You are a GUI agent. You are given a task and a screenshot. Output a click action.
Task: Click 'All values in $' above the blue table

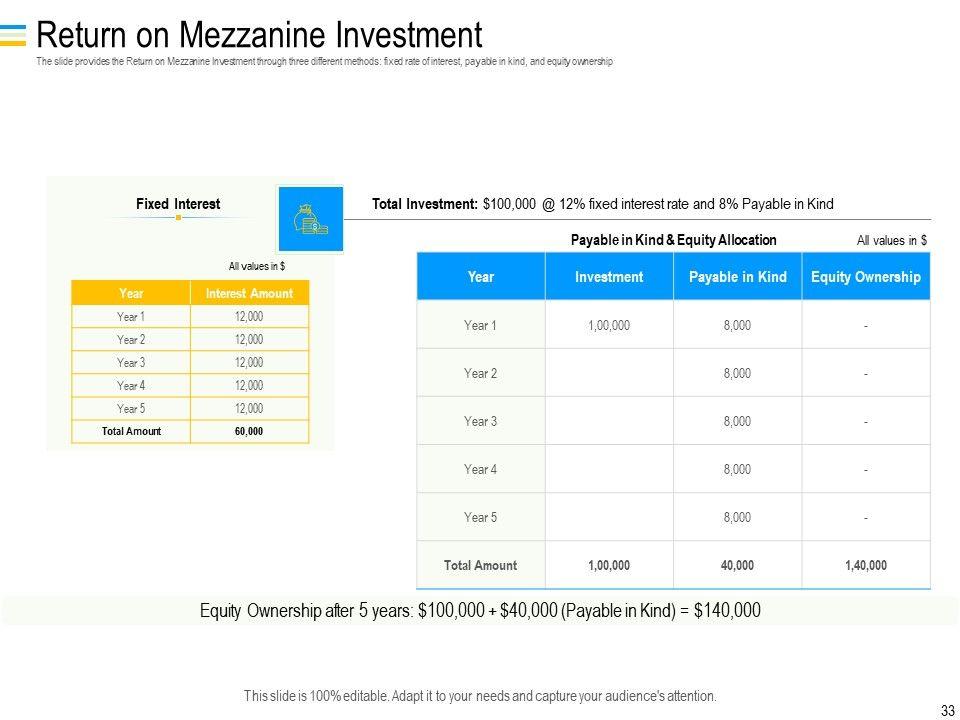[892, 241]
